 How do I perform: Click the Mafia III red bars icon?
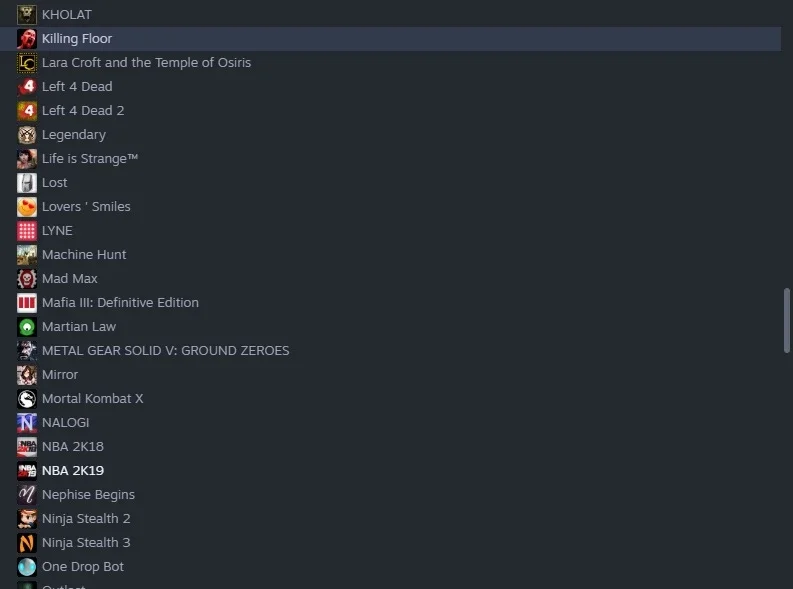click(27, 303)
